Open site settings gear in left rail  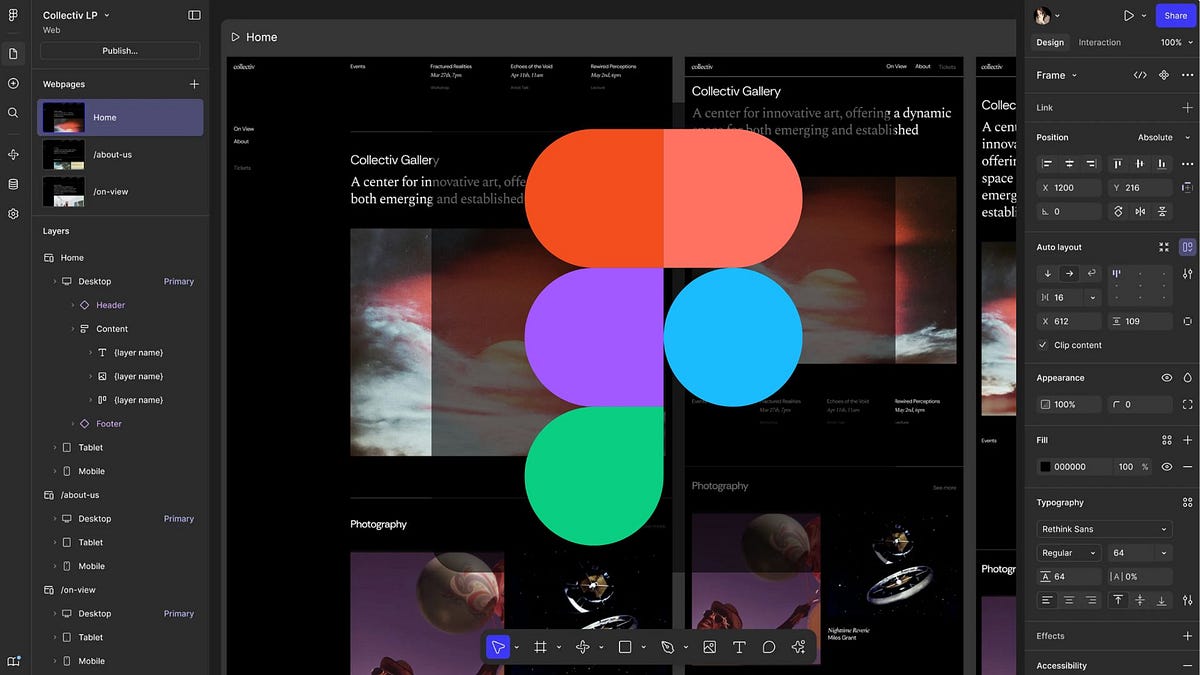point(13,214)
